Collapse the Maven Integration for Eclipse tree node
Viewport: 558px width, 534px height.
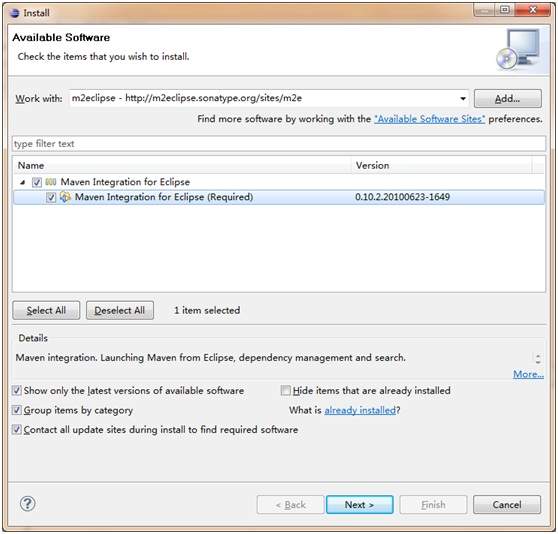[x=23, y=183]
